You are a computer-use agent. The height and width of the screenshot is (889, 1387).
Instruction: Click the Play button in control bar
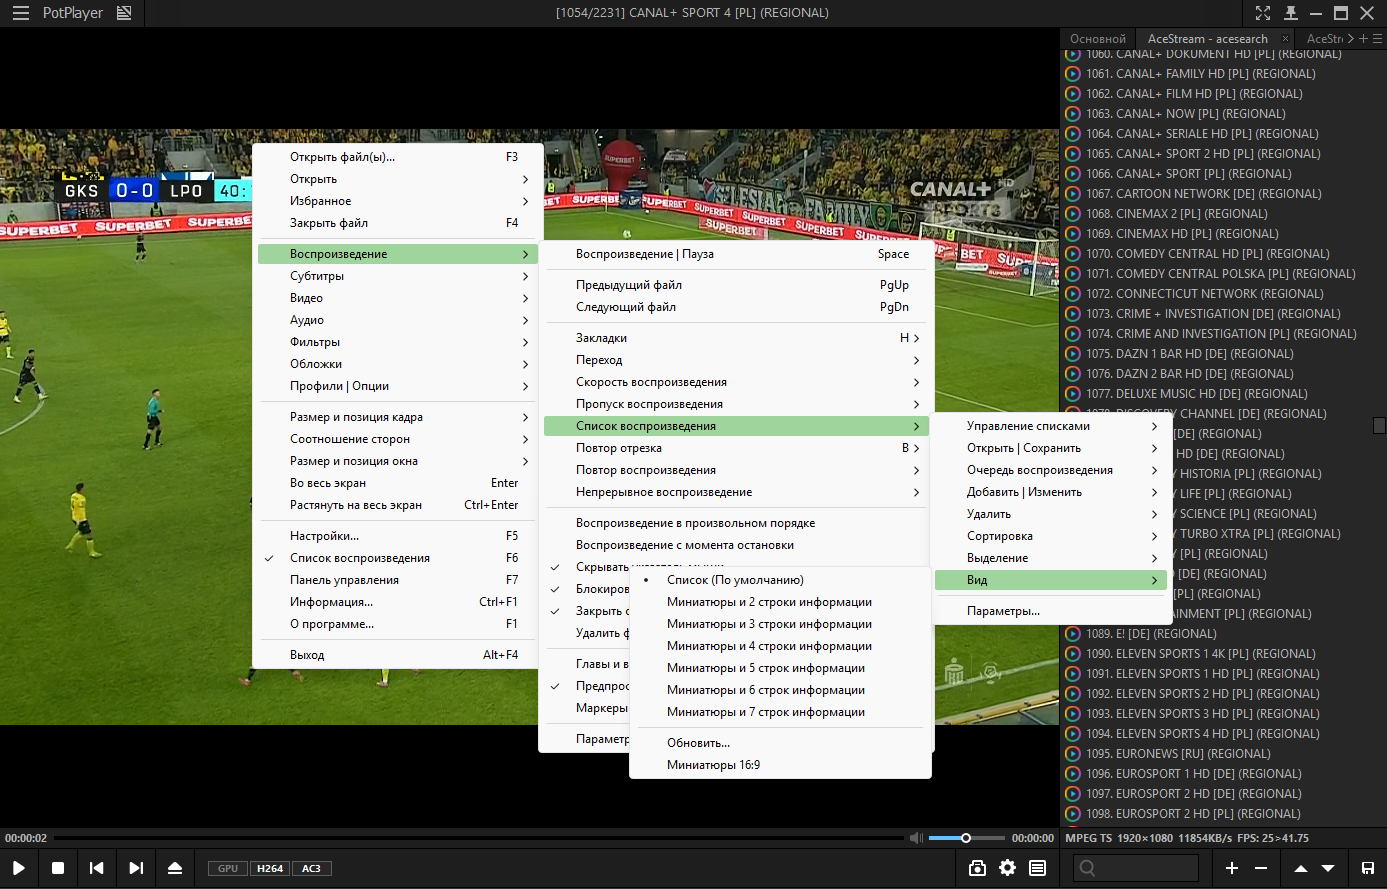pos(18,868)
